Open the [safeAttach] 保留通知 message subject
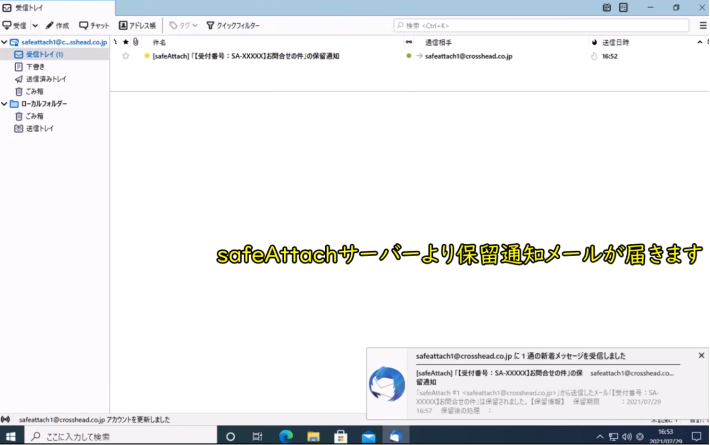710x445 pixels. point(246,56)
